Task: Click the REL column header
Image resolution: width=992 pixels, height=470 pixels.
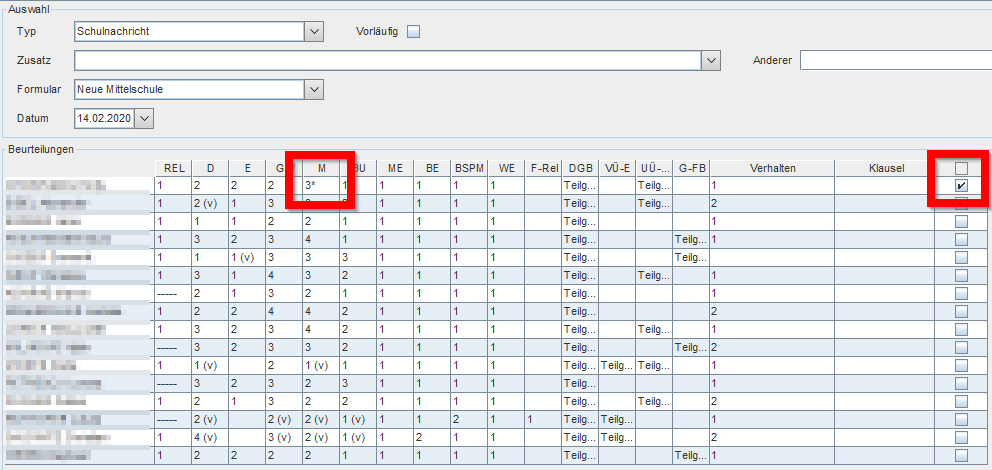Action: (x=174, y=168)
